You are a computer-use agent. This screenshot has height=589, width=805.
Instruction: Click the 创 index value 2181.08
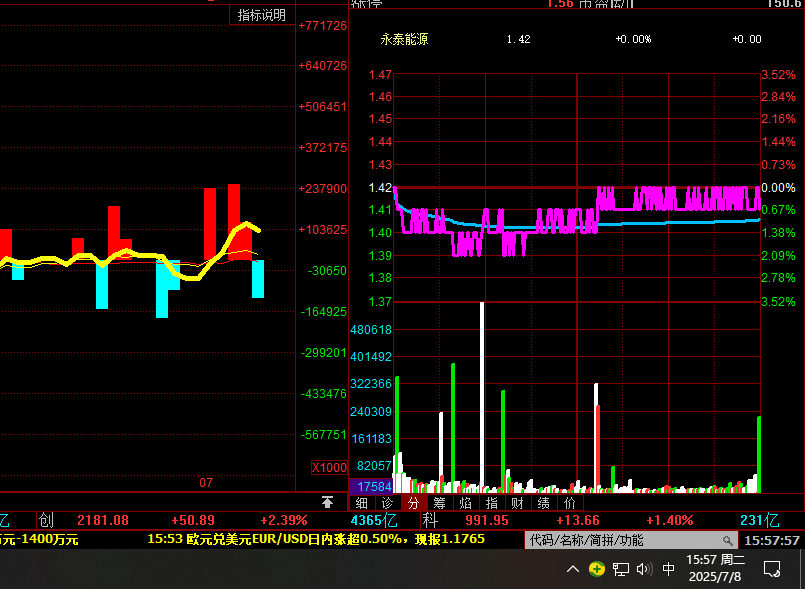click(x=103, y=521)
